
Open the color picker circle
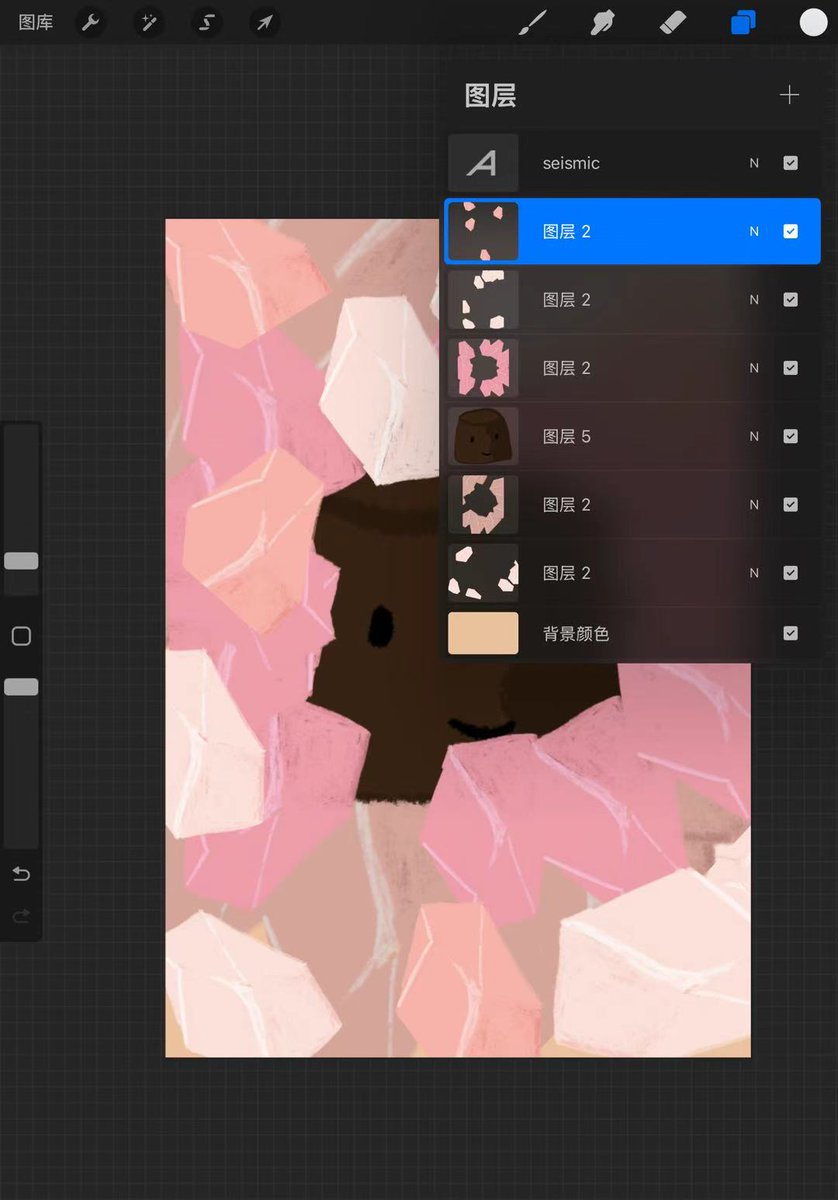(813, 22)
